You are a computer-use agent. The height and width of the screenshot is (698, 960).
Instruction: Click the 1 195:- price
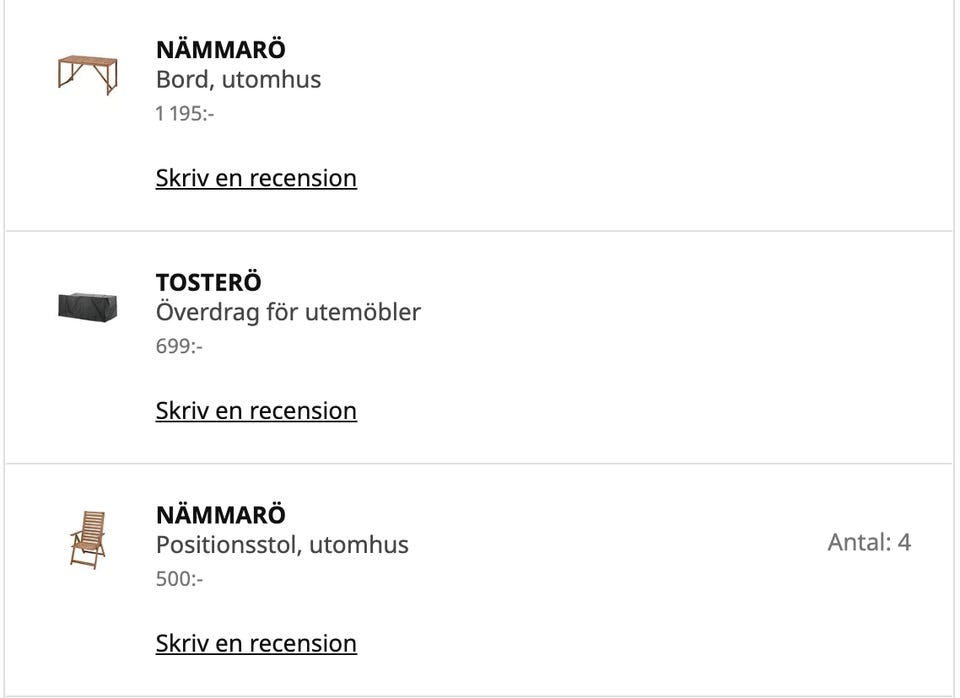coord(185,114)
